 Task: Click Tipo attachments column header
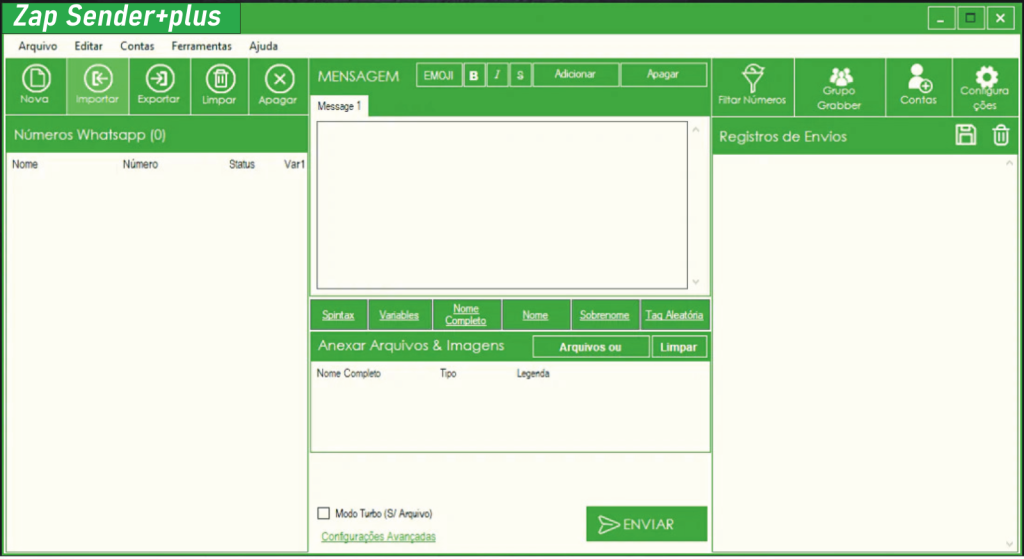coord(448,374)
